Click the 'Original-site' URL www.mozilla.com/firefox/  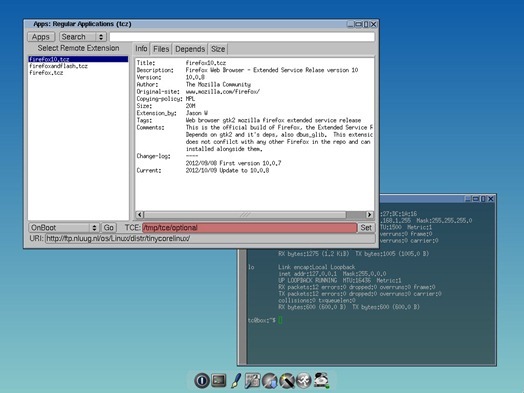tap(223, 92)
